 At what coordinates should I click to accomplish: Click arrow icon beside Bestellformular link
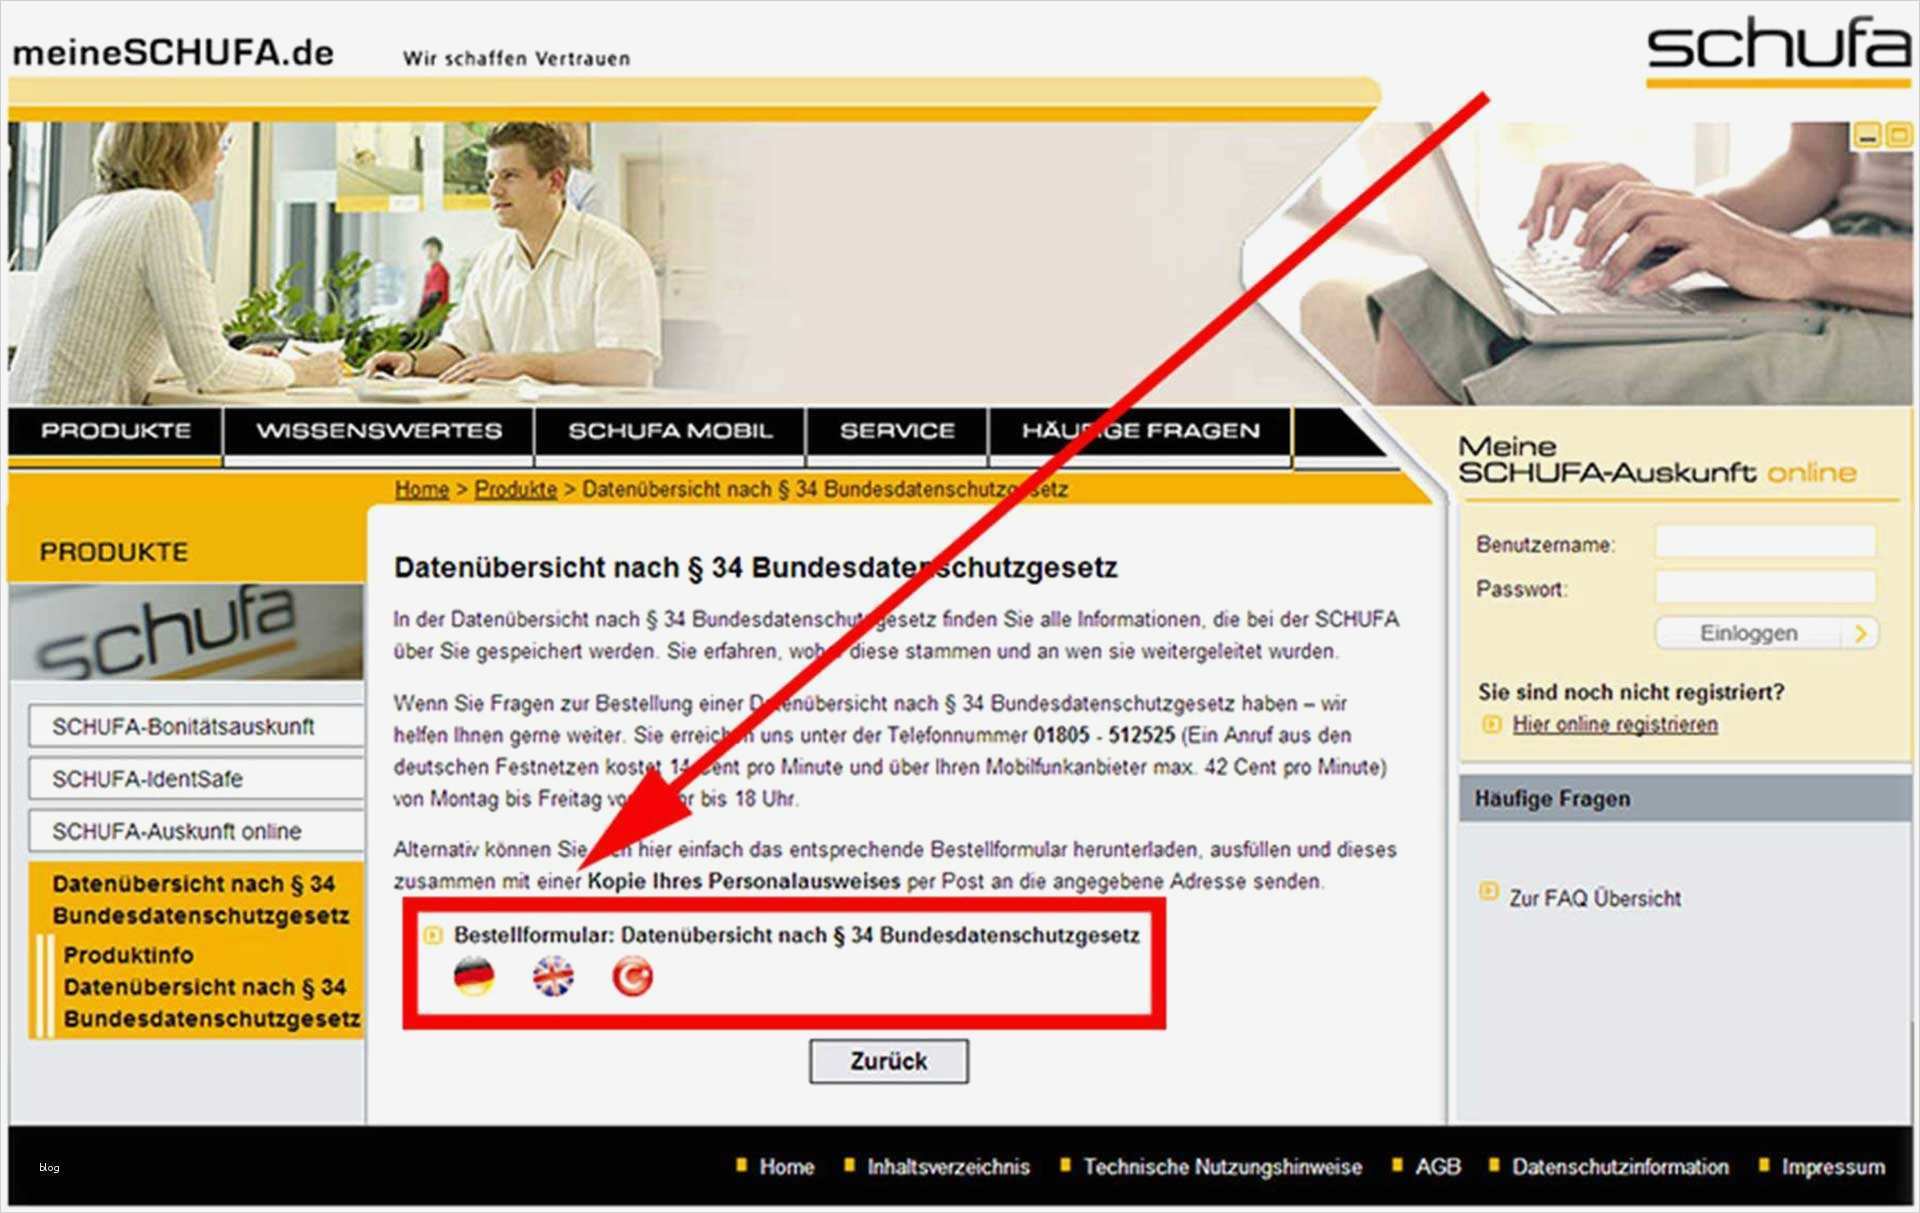click(433, 935)
